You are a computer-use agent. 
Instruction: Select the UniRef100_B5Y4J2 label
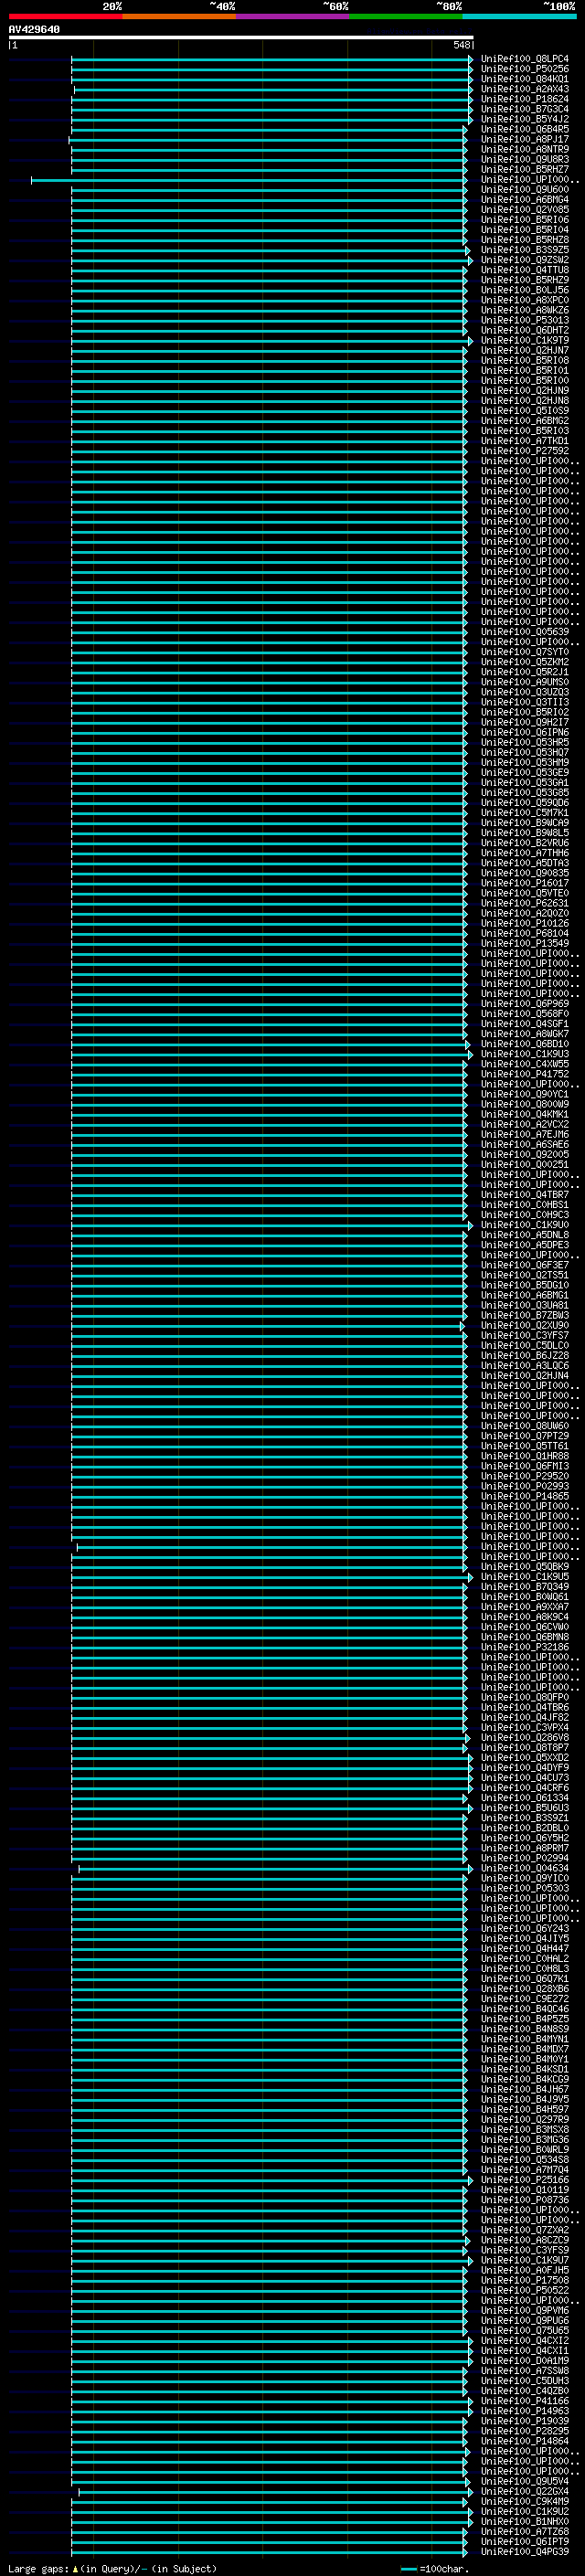pos(524,119)
